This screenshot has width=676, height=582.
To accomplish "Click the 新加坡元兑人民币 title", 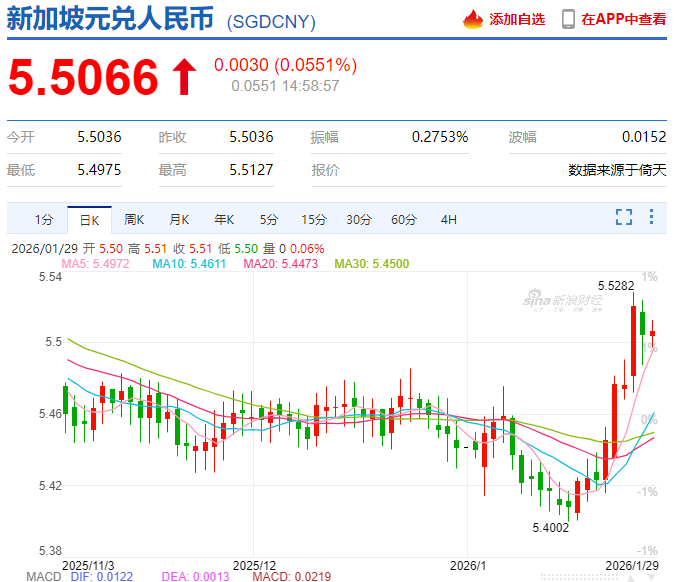I will [x=112, y=19].
